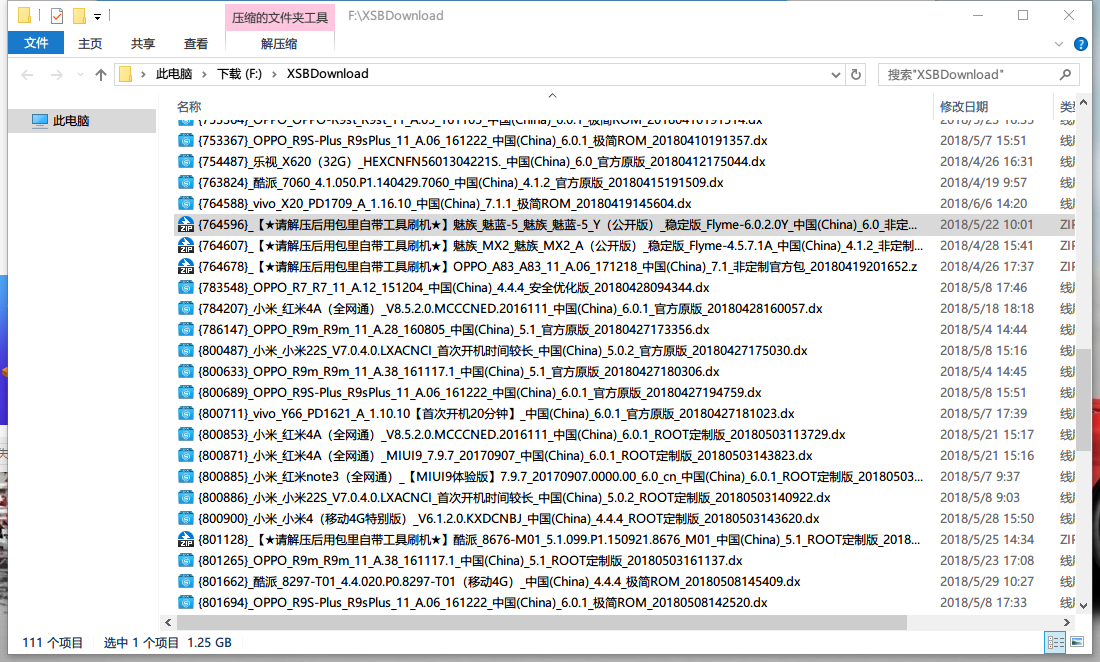Click the file icon of {754487}_乐视_X620 row
The height and width of the screenshot is (662, 1100).
[186, 161]
